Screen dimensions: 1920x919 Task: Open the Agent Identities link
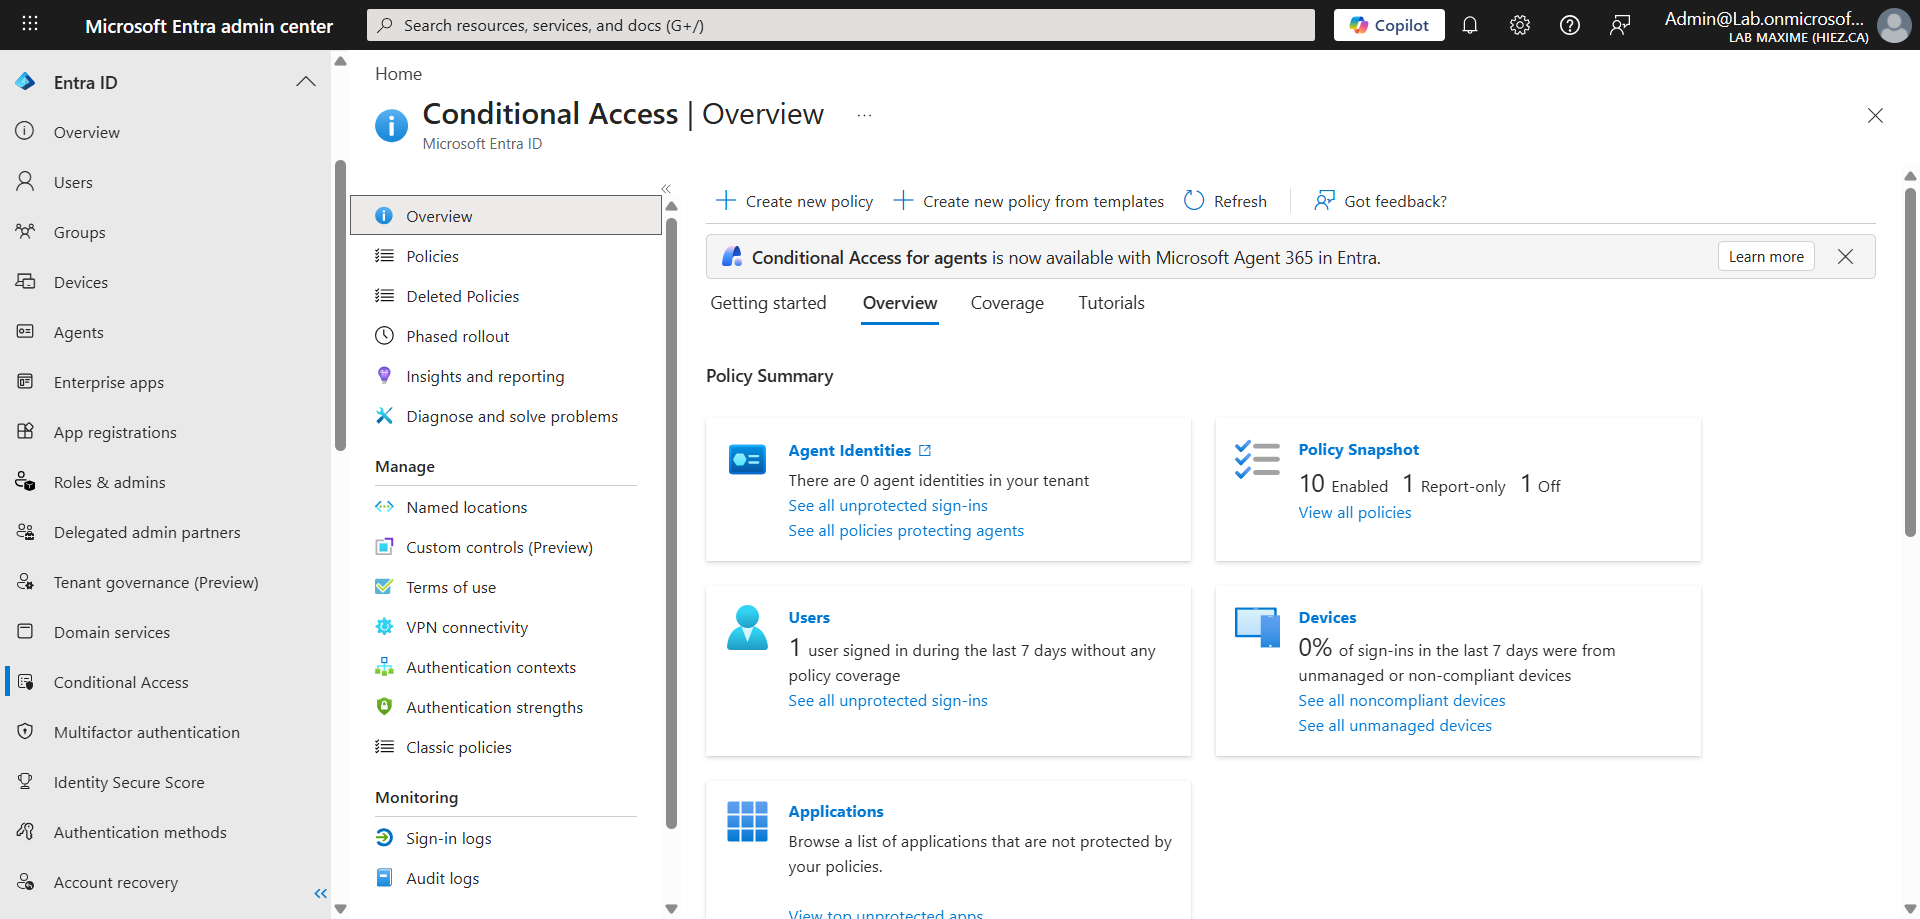point(859,451)
